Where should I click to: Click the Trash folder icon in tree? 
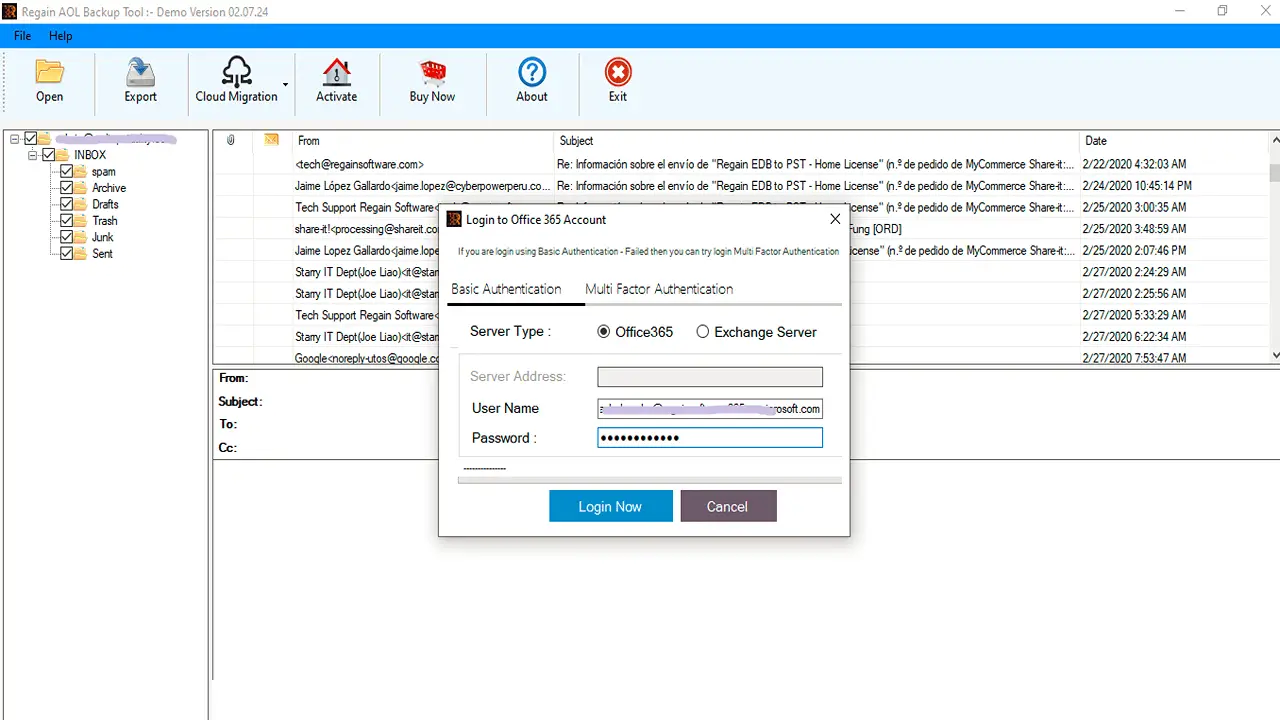(x=81, y=221)
